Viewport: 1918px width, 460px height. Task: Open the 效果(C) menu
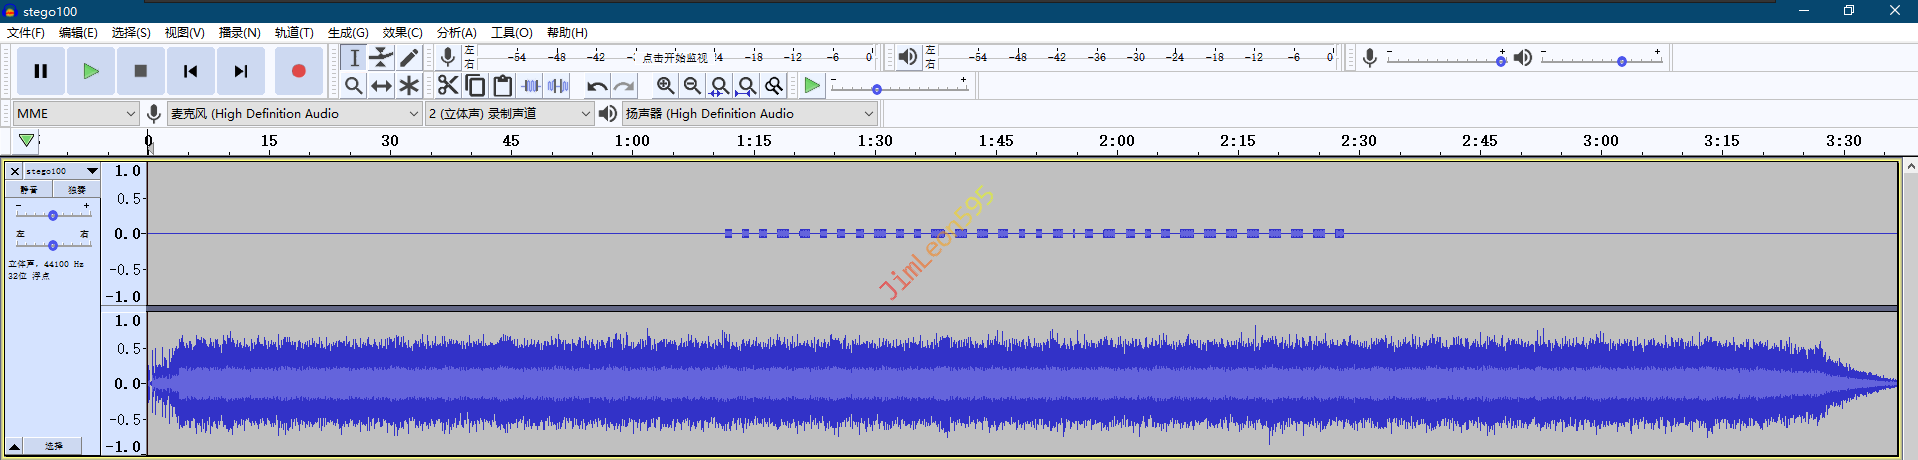tap(402, 33)
